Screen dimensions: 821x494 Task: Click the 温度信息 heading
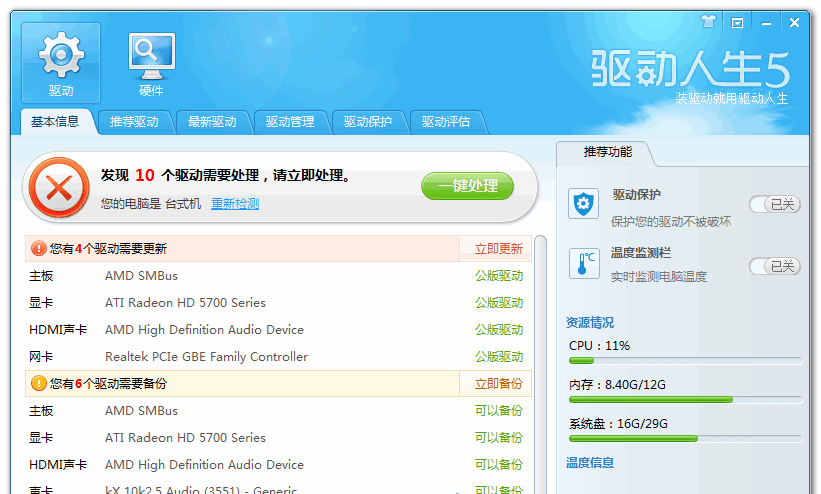(590, 463)
